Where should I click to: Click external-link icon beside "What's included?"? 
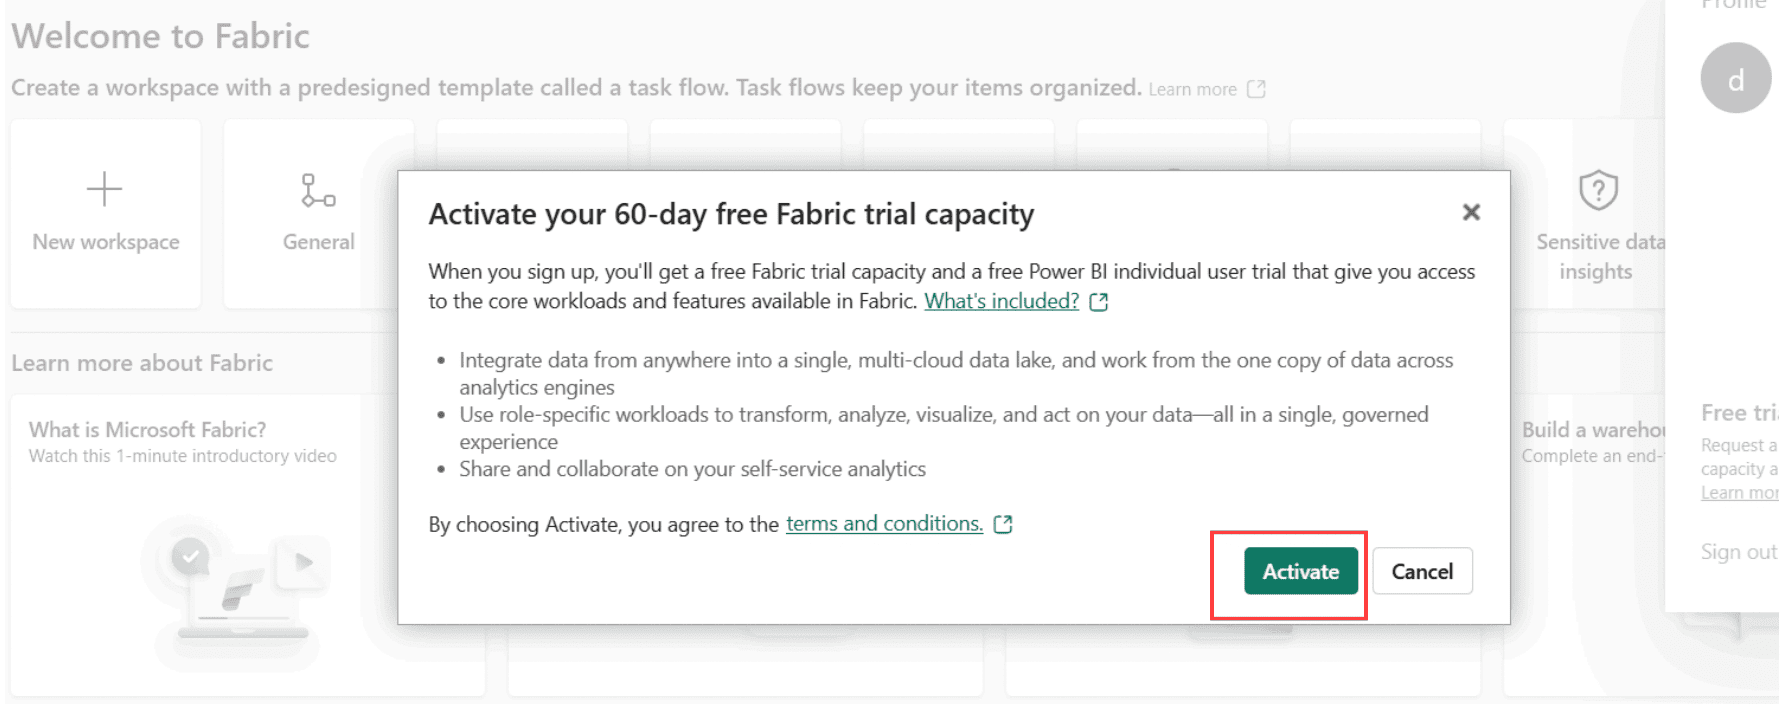click(1098, 302)
